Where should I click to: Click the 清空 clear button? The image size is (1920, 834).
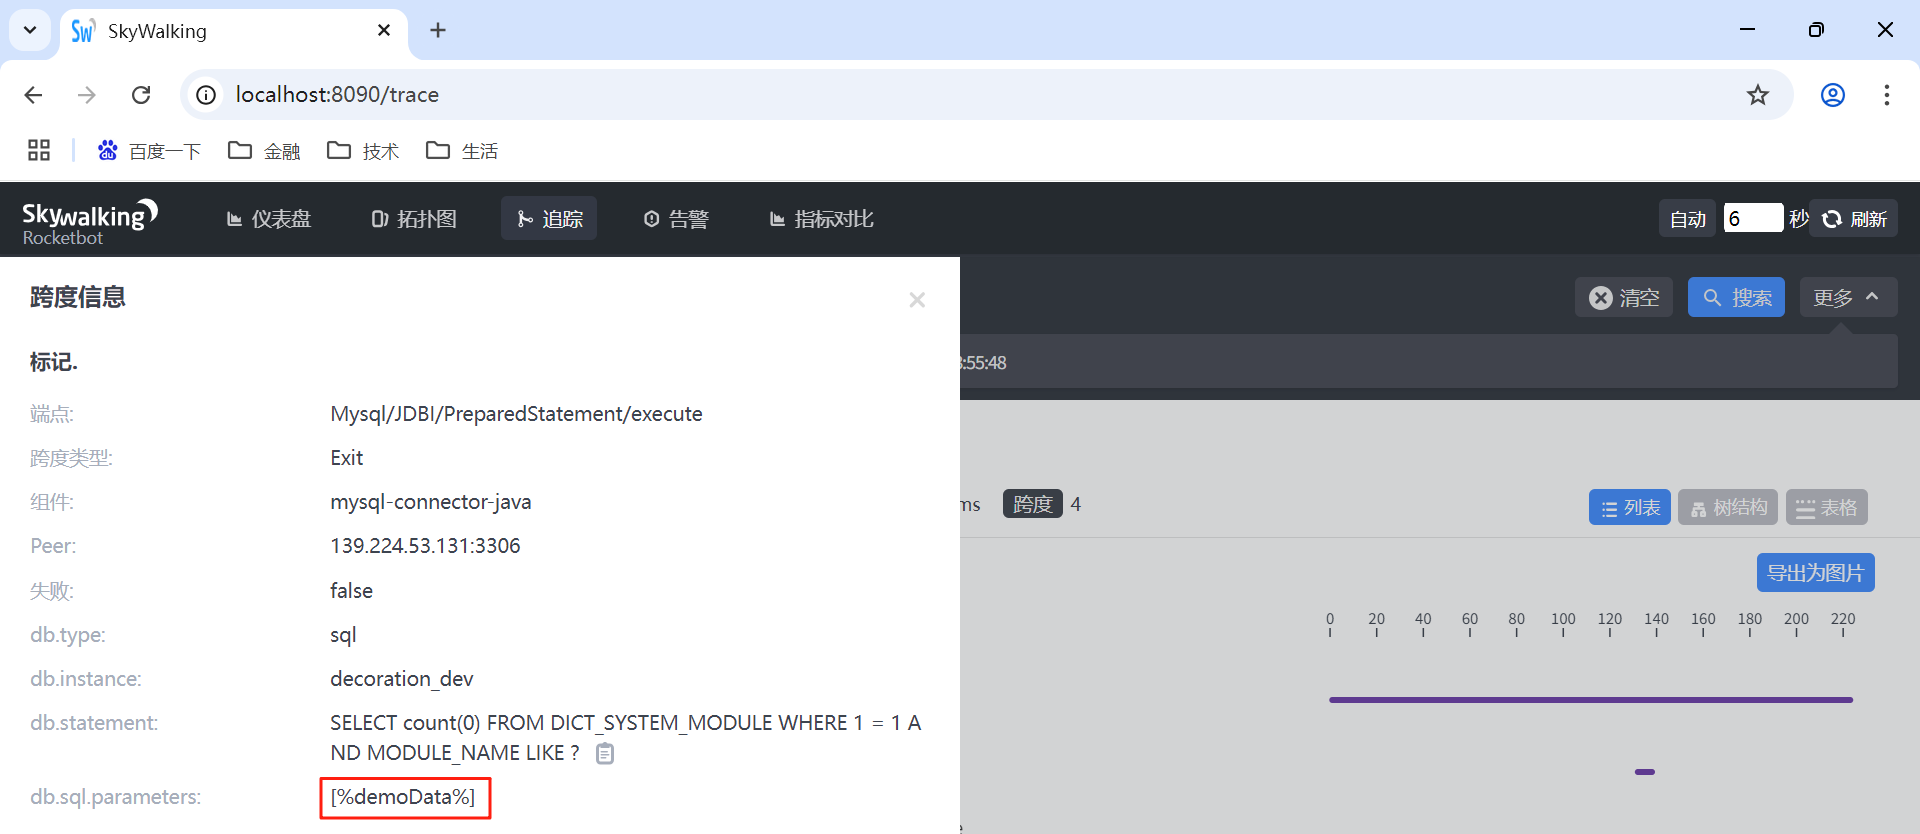tap(1624, 297)
